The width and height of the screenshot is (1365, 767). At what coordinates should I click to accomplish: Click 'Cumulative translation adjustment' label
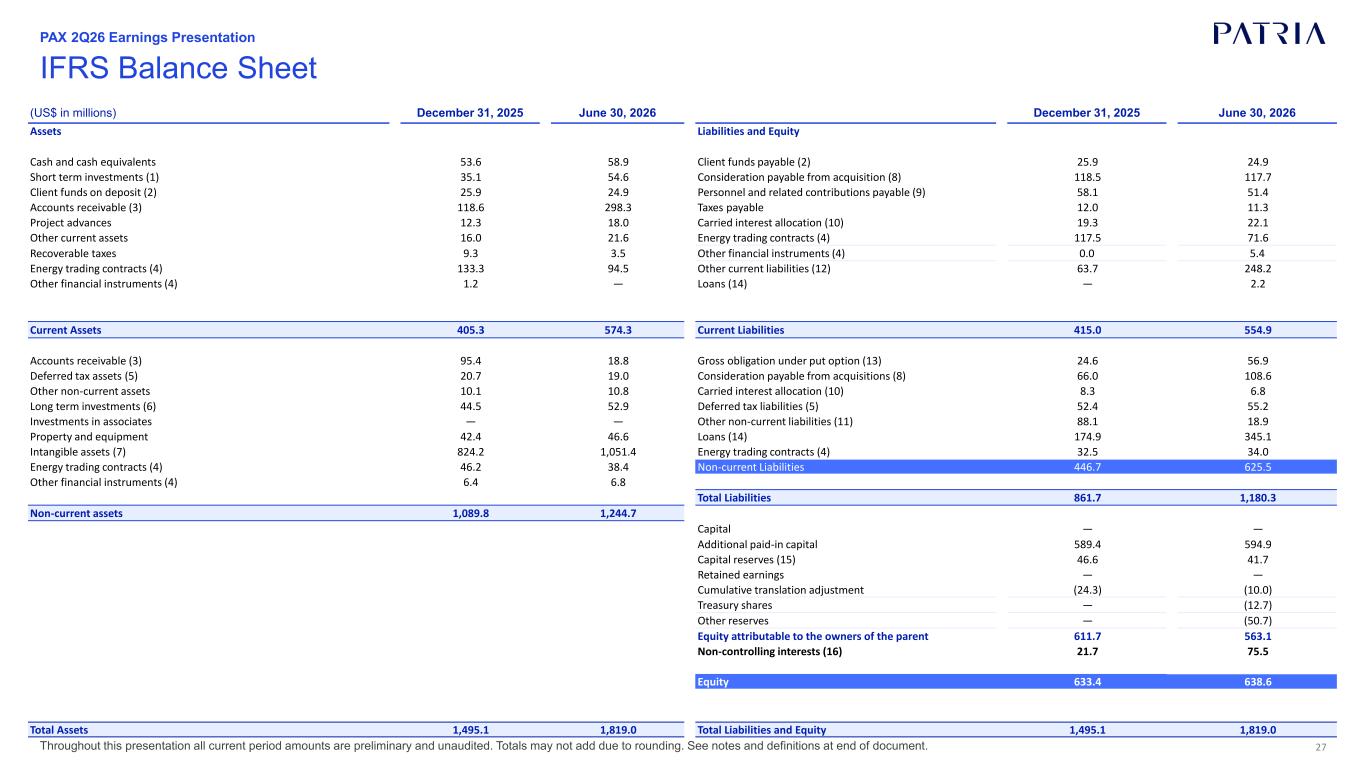(x=780, y=590)
